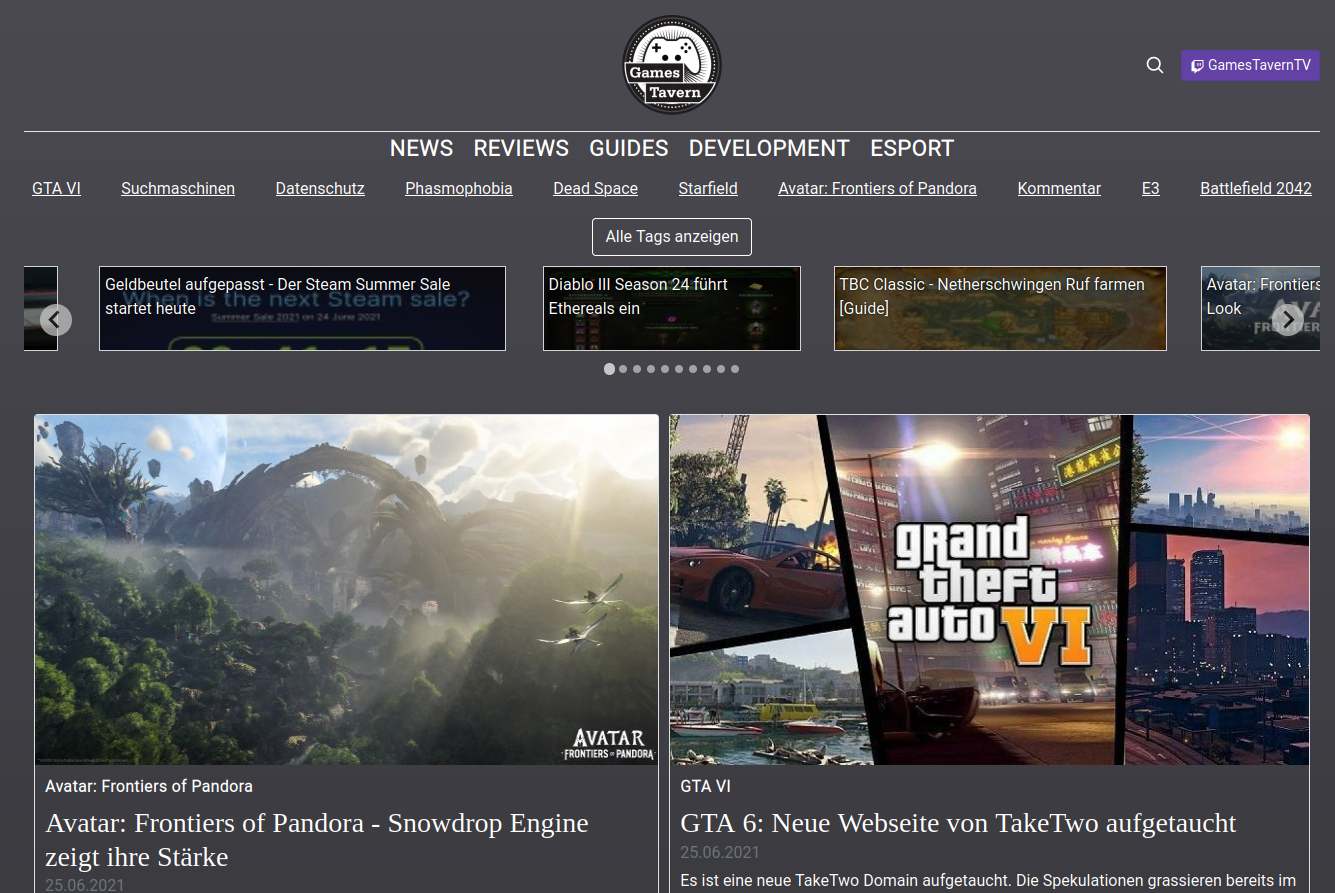Open the search magnifier icon
Viewport: 1335px width, 893px height.
(1155, 65)
